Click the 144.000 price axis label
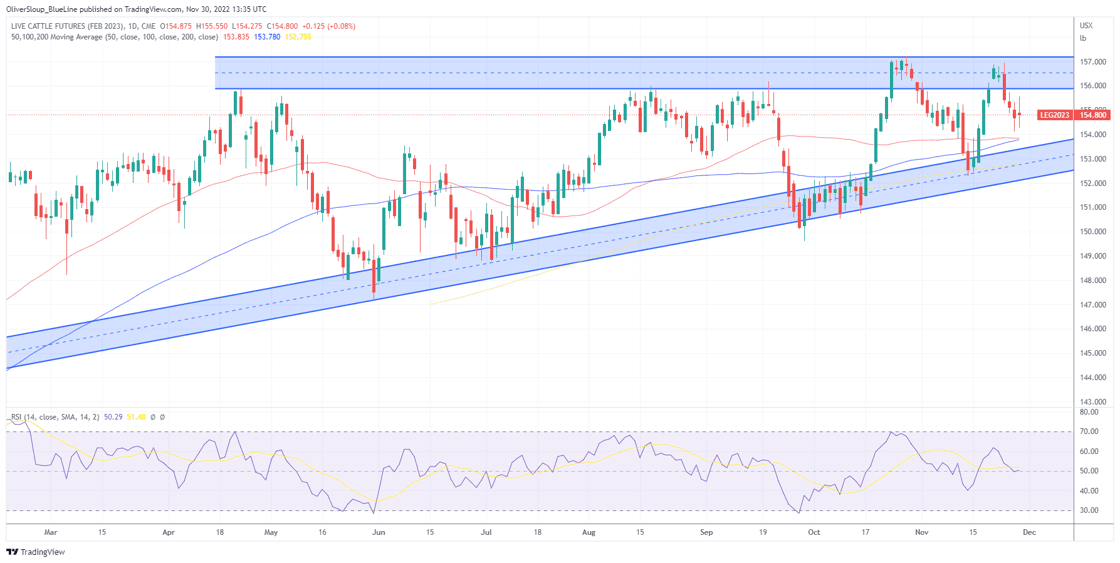 coord(1094,377)
